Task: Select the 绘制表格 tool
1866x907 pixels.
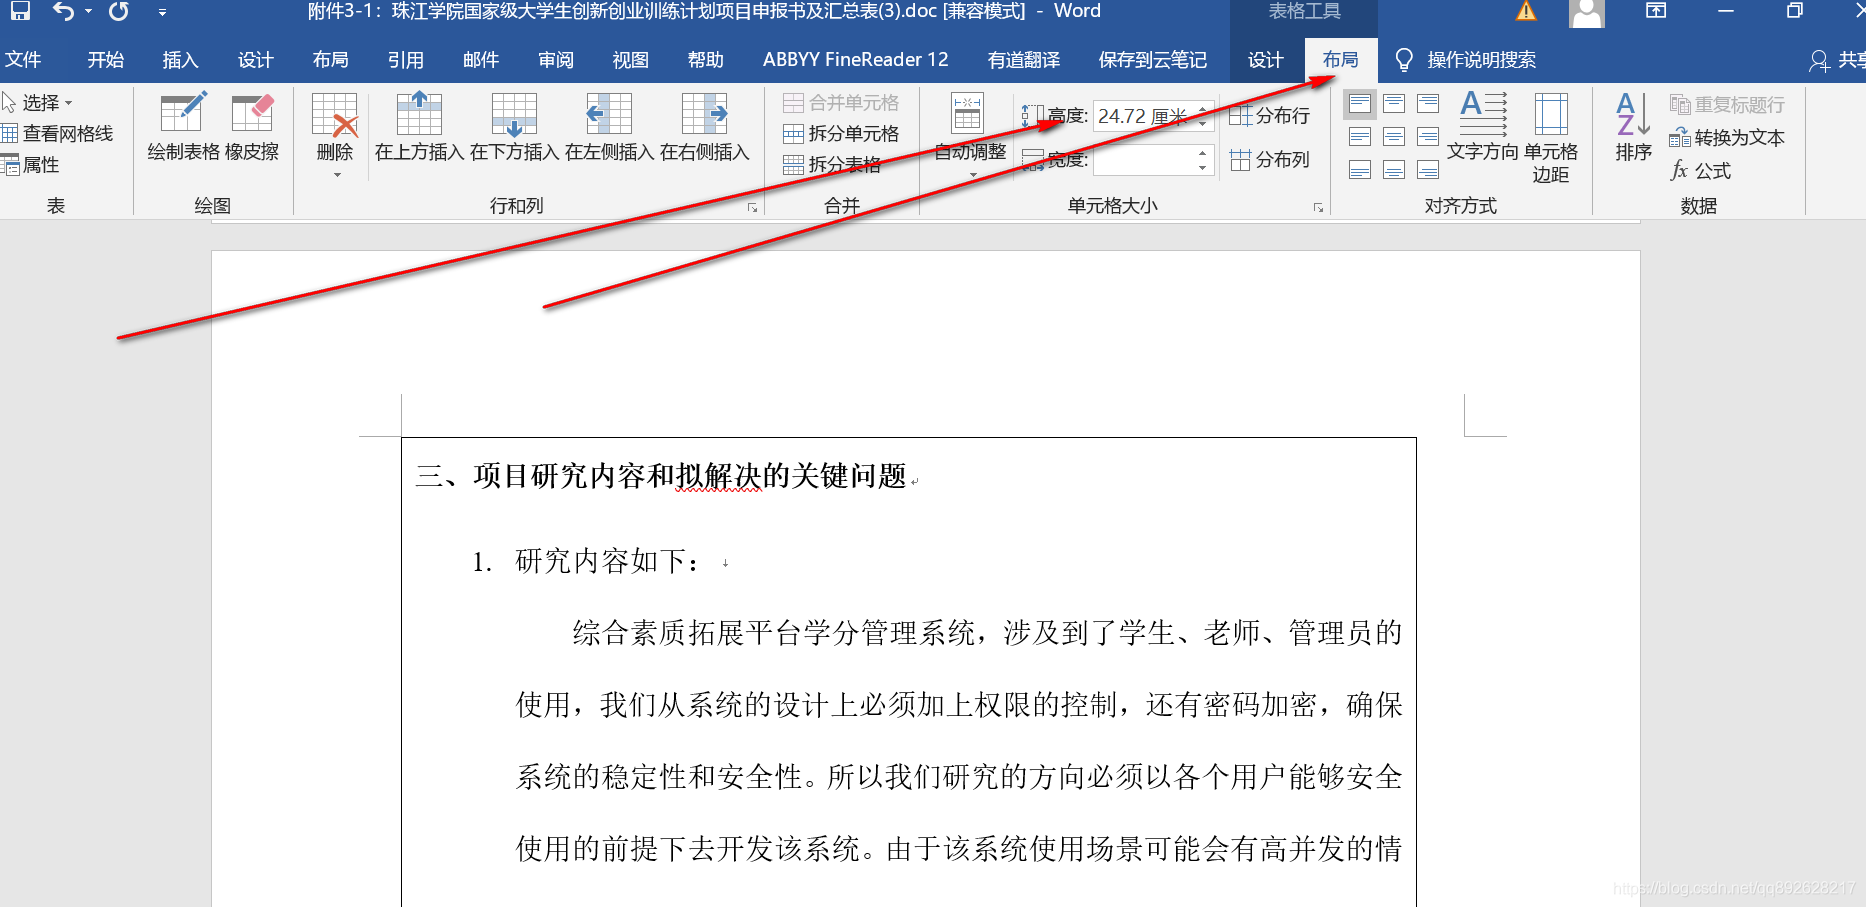Action: 183,127
